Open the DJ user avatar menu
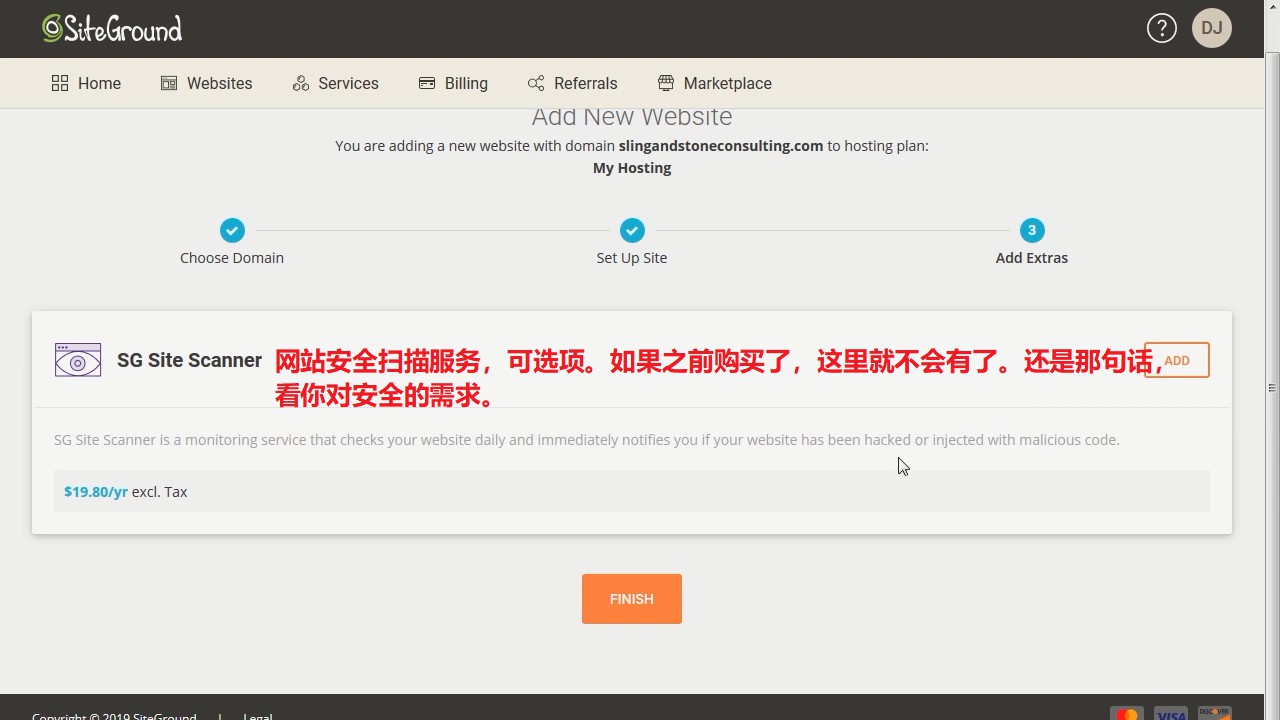 click(1211, 28)
